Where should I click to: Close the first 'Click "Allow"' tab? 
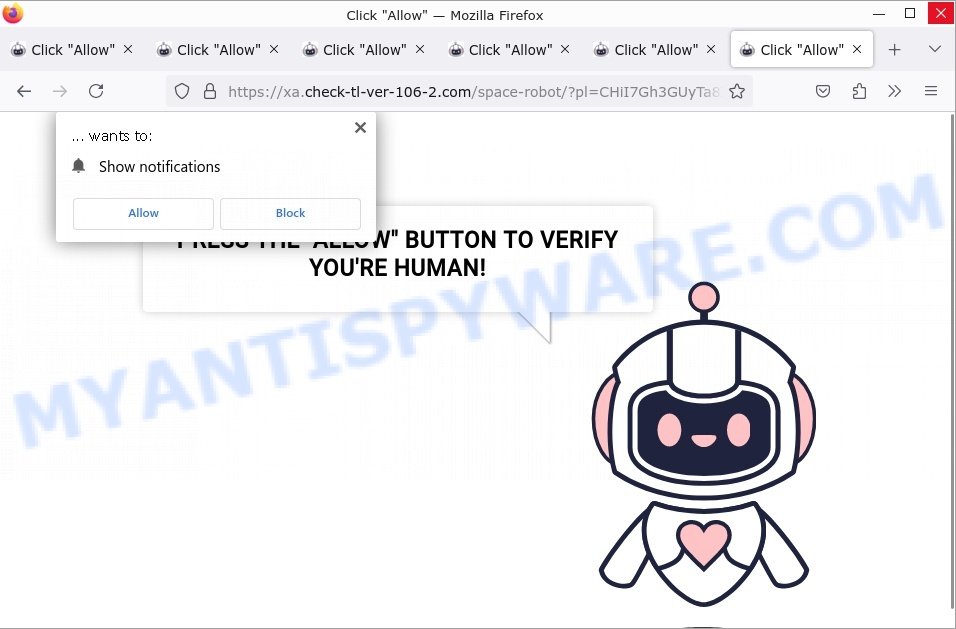[128, 49]
